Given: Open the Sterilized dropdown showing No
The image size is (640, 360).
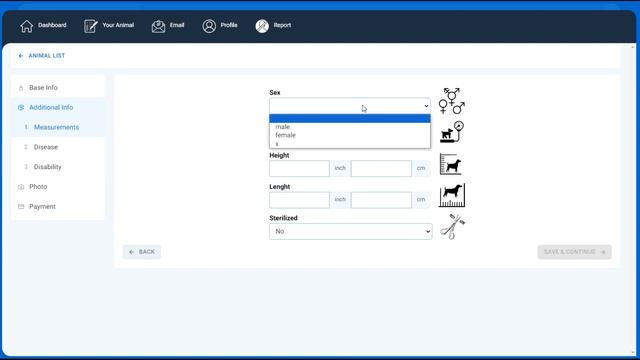Looking at the screenshot, I should click(351, 231).
